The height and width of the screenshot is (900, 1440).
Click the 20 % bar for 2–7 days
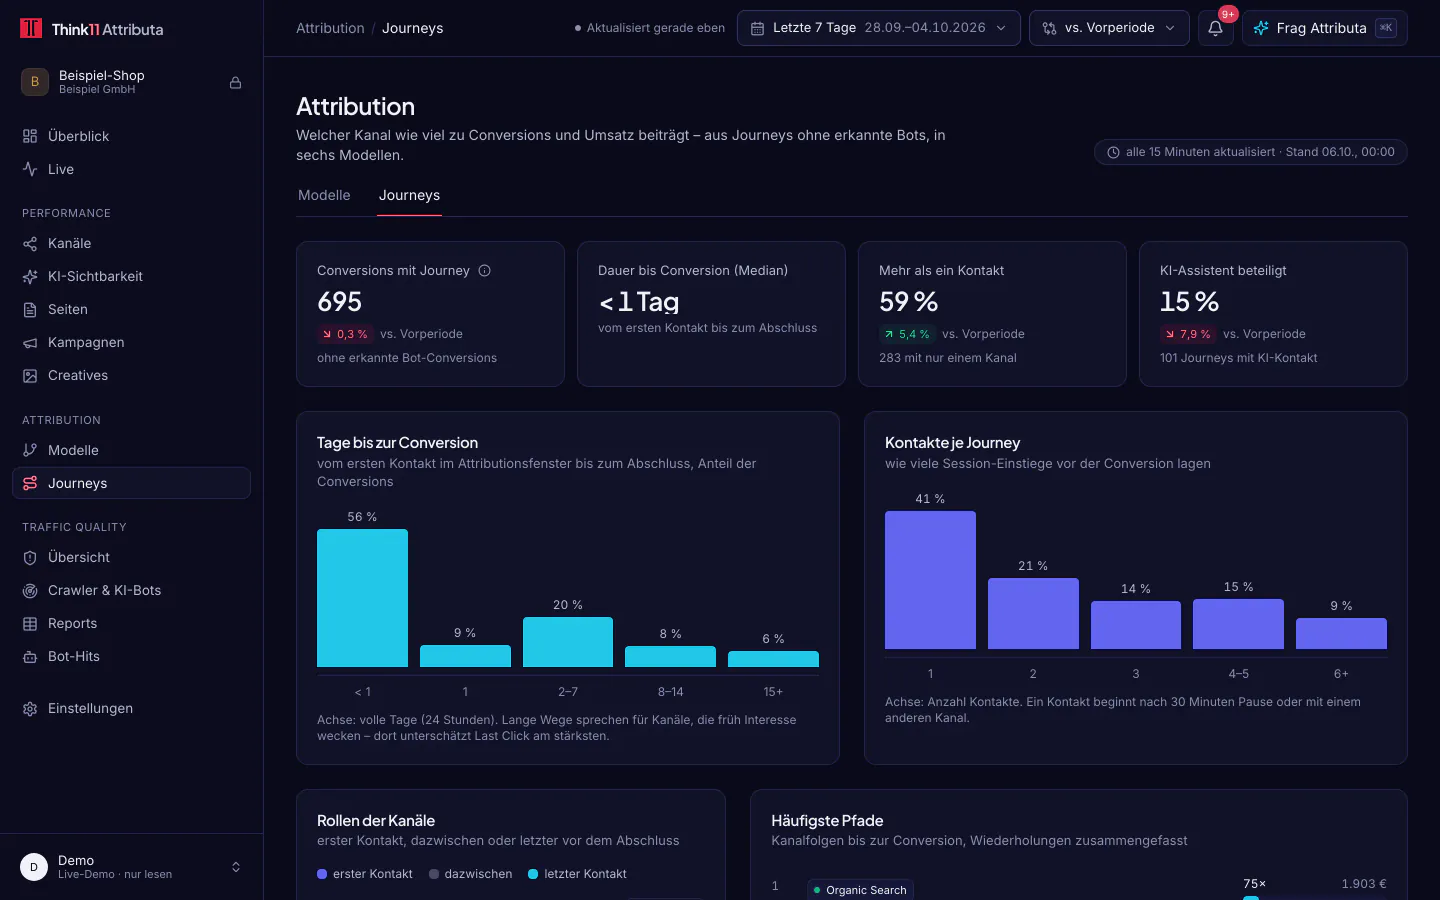click(x=568, y=642)
